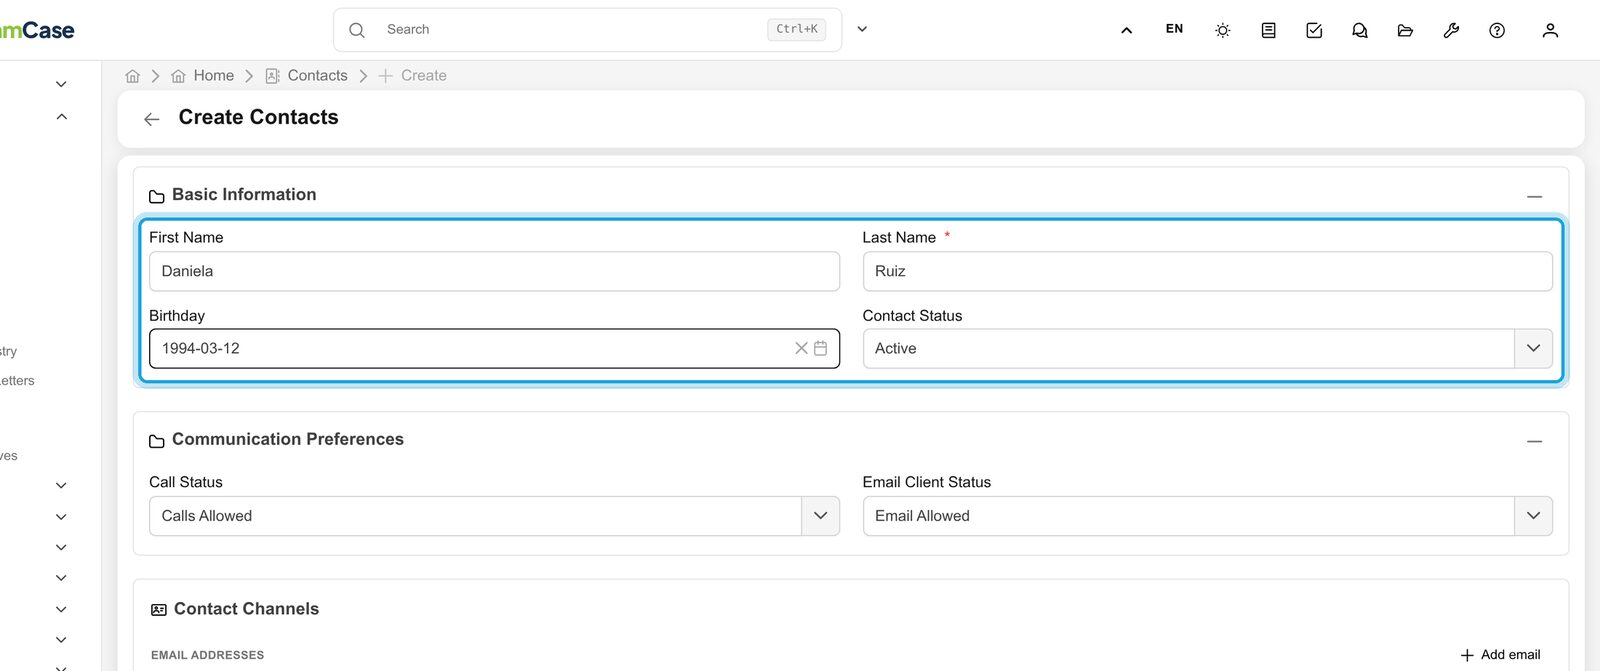
Task: Click the first home icon in the breadcrumb
Action: (x=133, y=76)
